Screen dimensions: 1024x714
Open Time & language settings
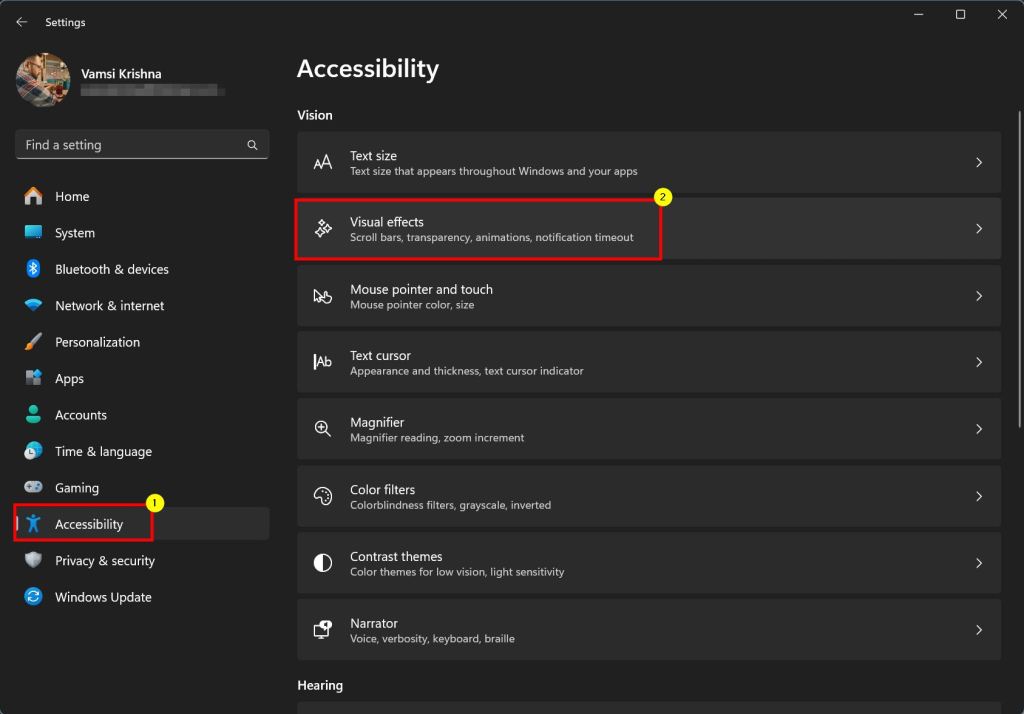point(103,452)
